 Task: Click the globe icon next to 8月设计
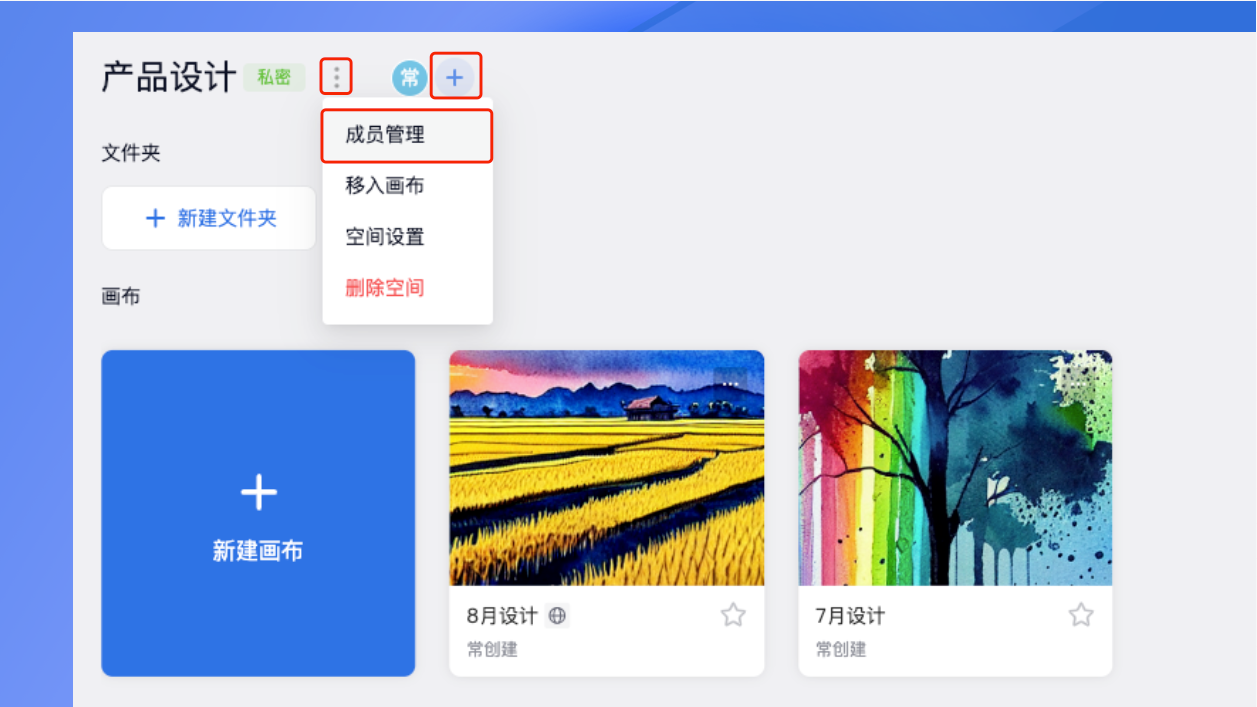(558, 616)
